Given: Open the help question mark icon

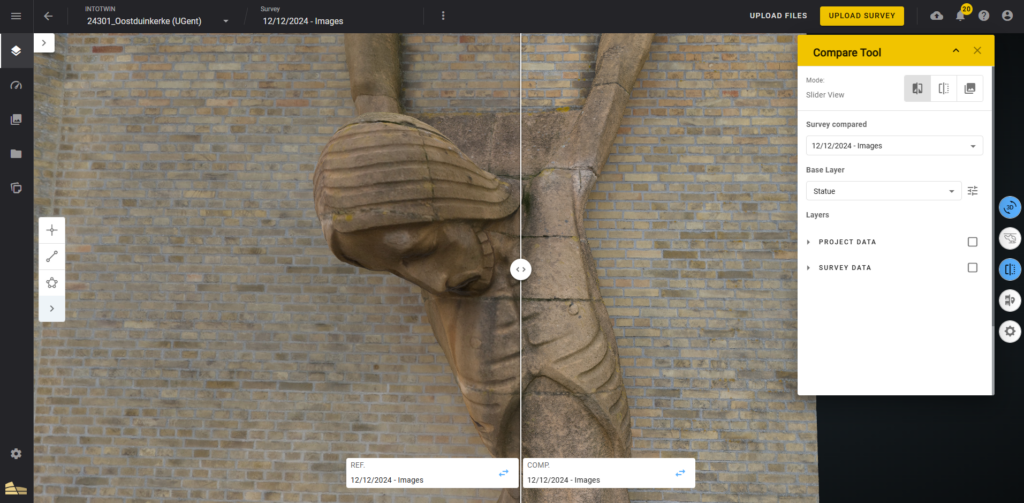Looking at the screenshot, I should point(984,16).
